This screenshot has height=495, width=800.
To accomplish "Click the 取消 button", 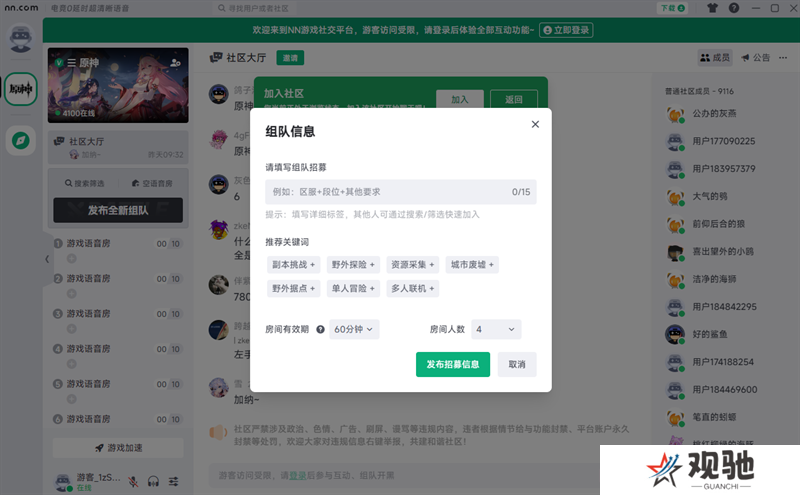I will click(517, 364).
